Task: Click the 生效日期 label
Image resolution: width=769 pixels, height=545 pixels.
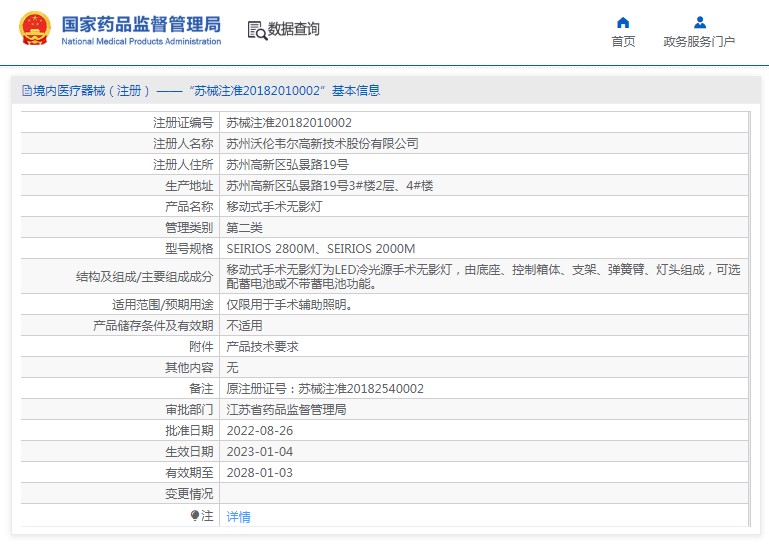Action: pos(189,452)
